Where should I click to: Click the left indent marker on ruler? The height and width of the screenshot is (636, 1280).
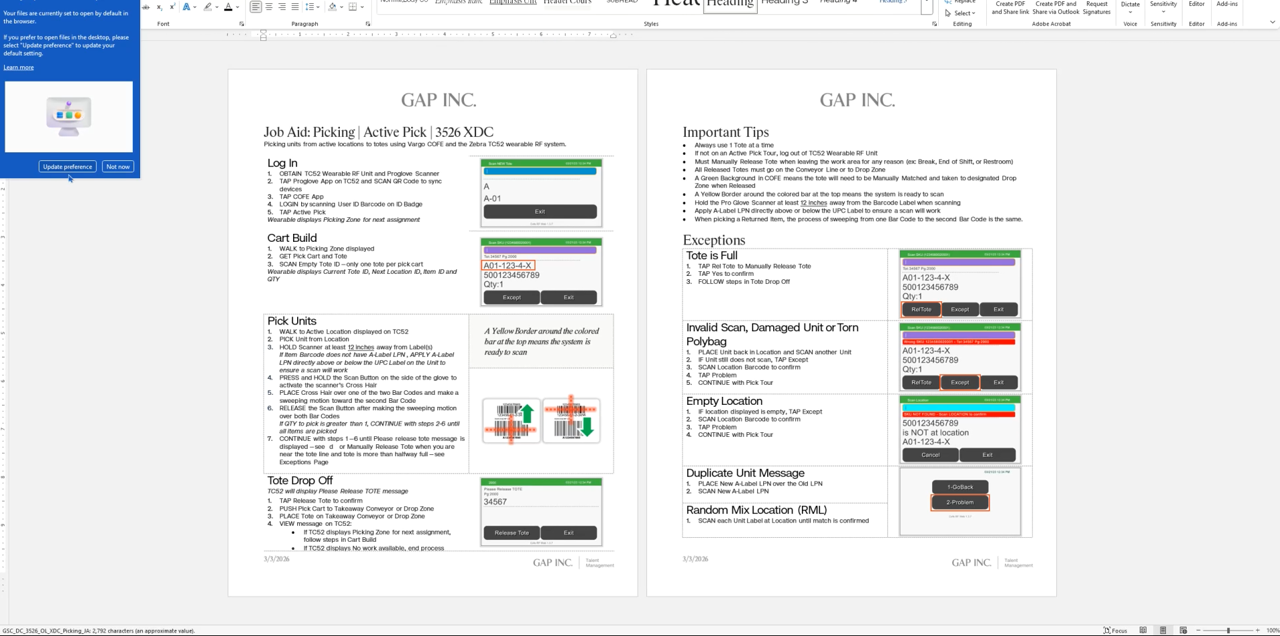tap(264, 37)
